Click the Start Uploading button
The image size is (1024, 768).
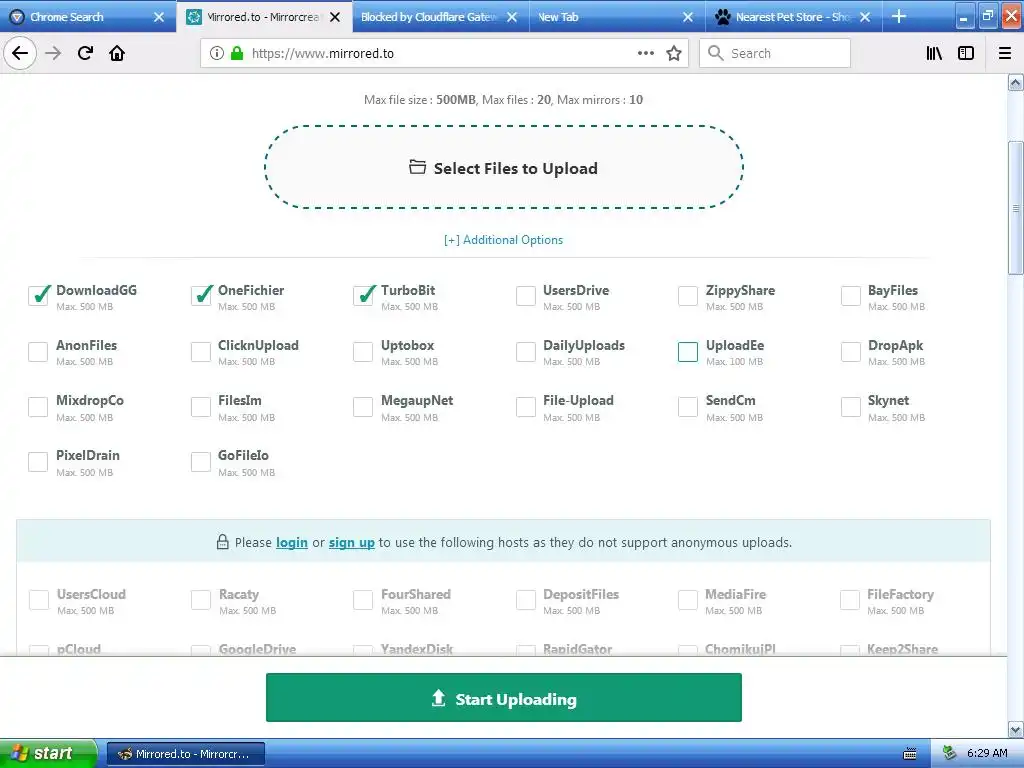504,697
